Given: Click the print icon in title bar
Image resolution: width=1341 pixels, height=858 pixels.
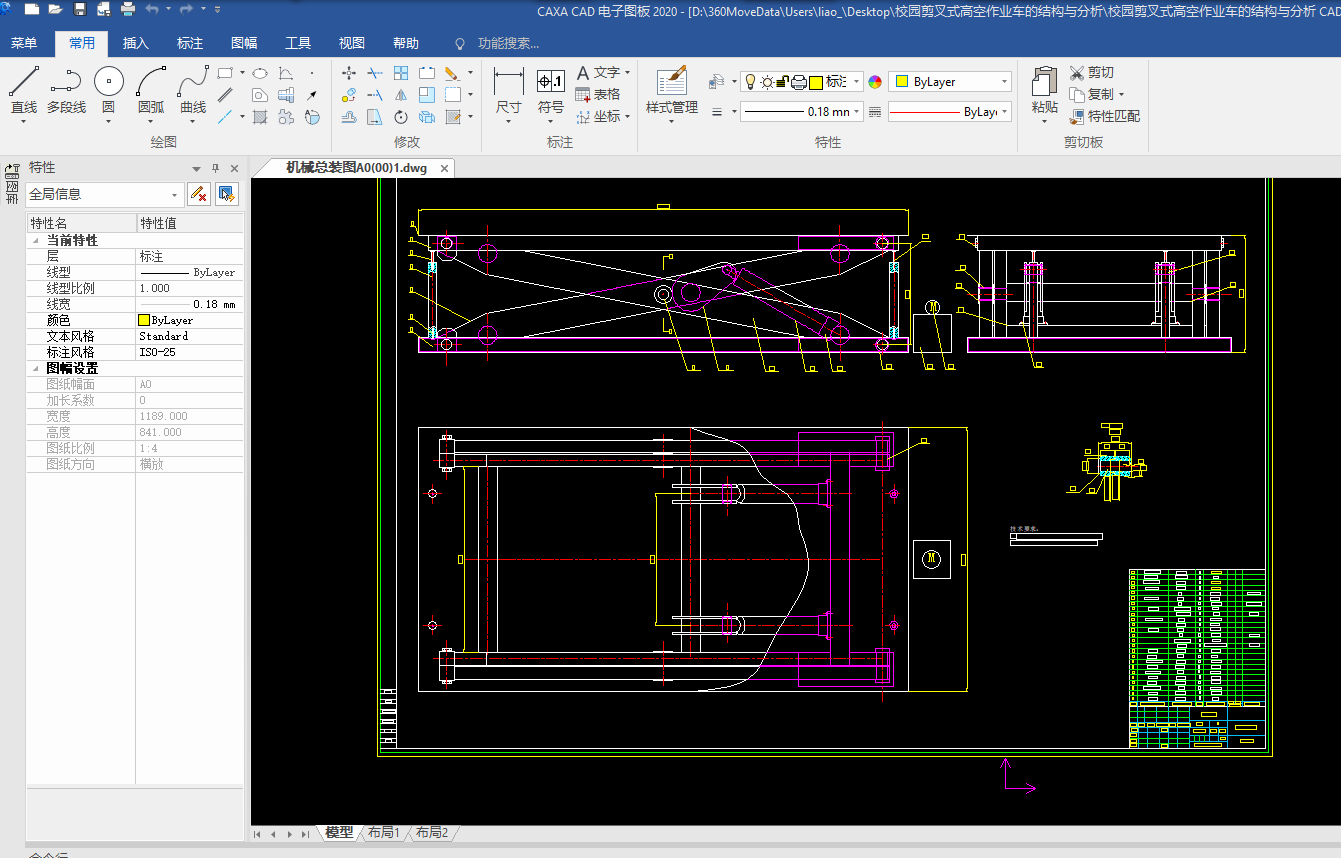Looking at the screenshot, I should [128, 9].
